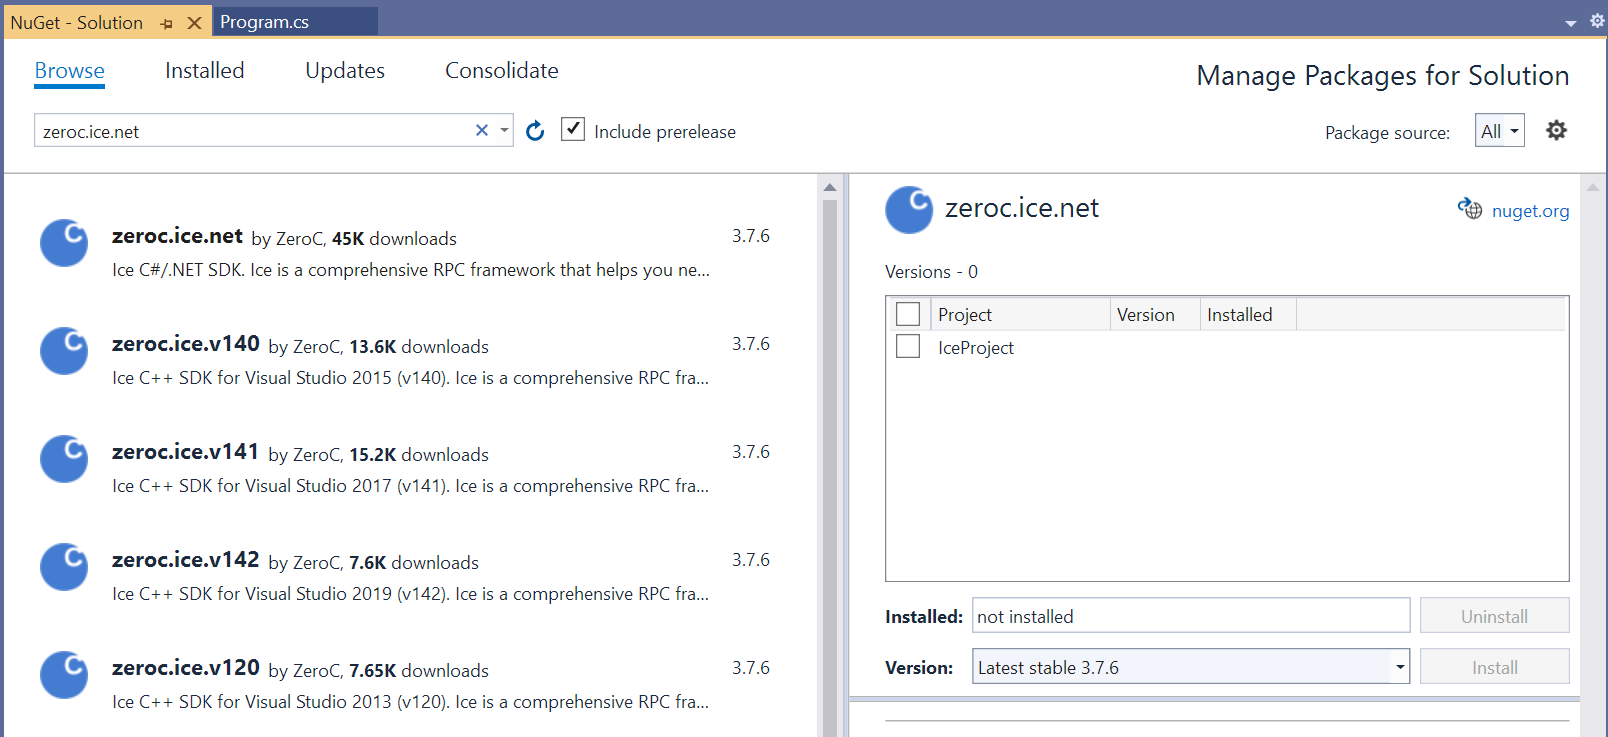
Task: Pin the NuGet Solution tab
Action: [167, 23]
